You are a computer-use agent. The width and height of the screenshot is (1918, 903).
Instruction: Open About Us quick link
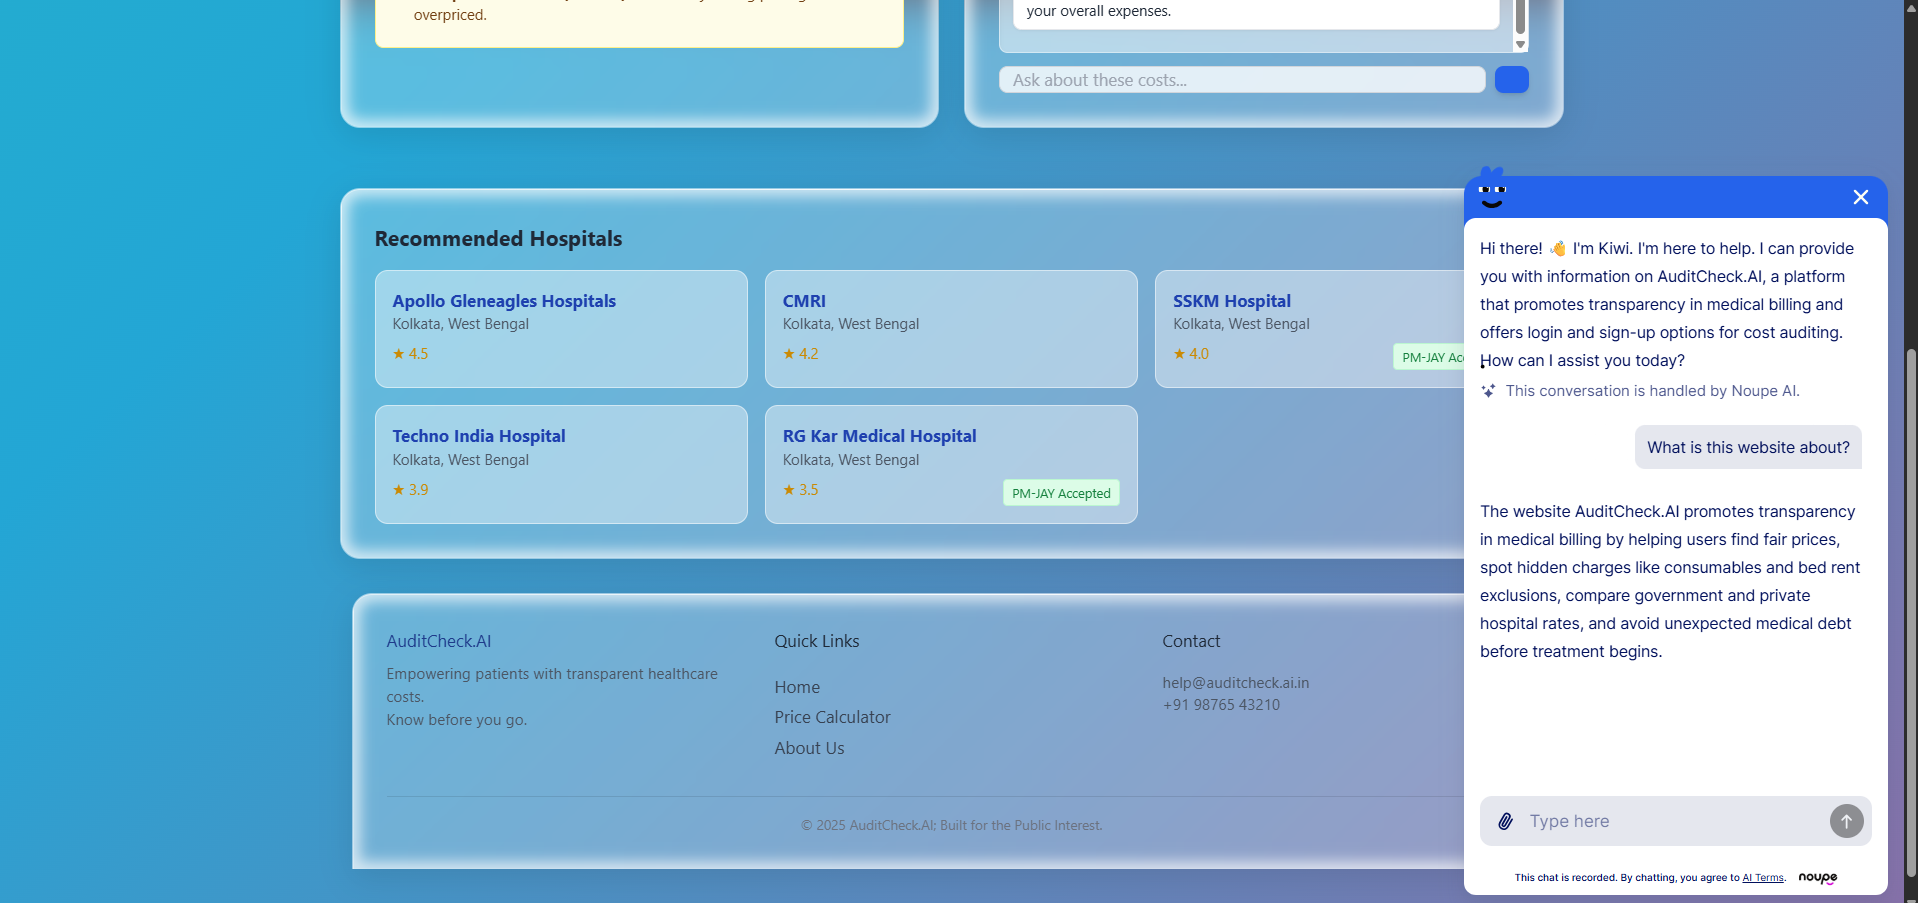coord(809,748)
